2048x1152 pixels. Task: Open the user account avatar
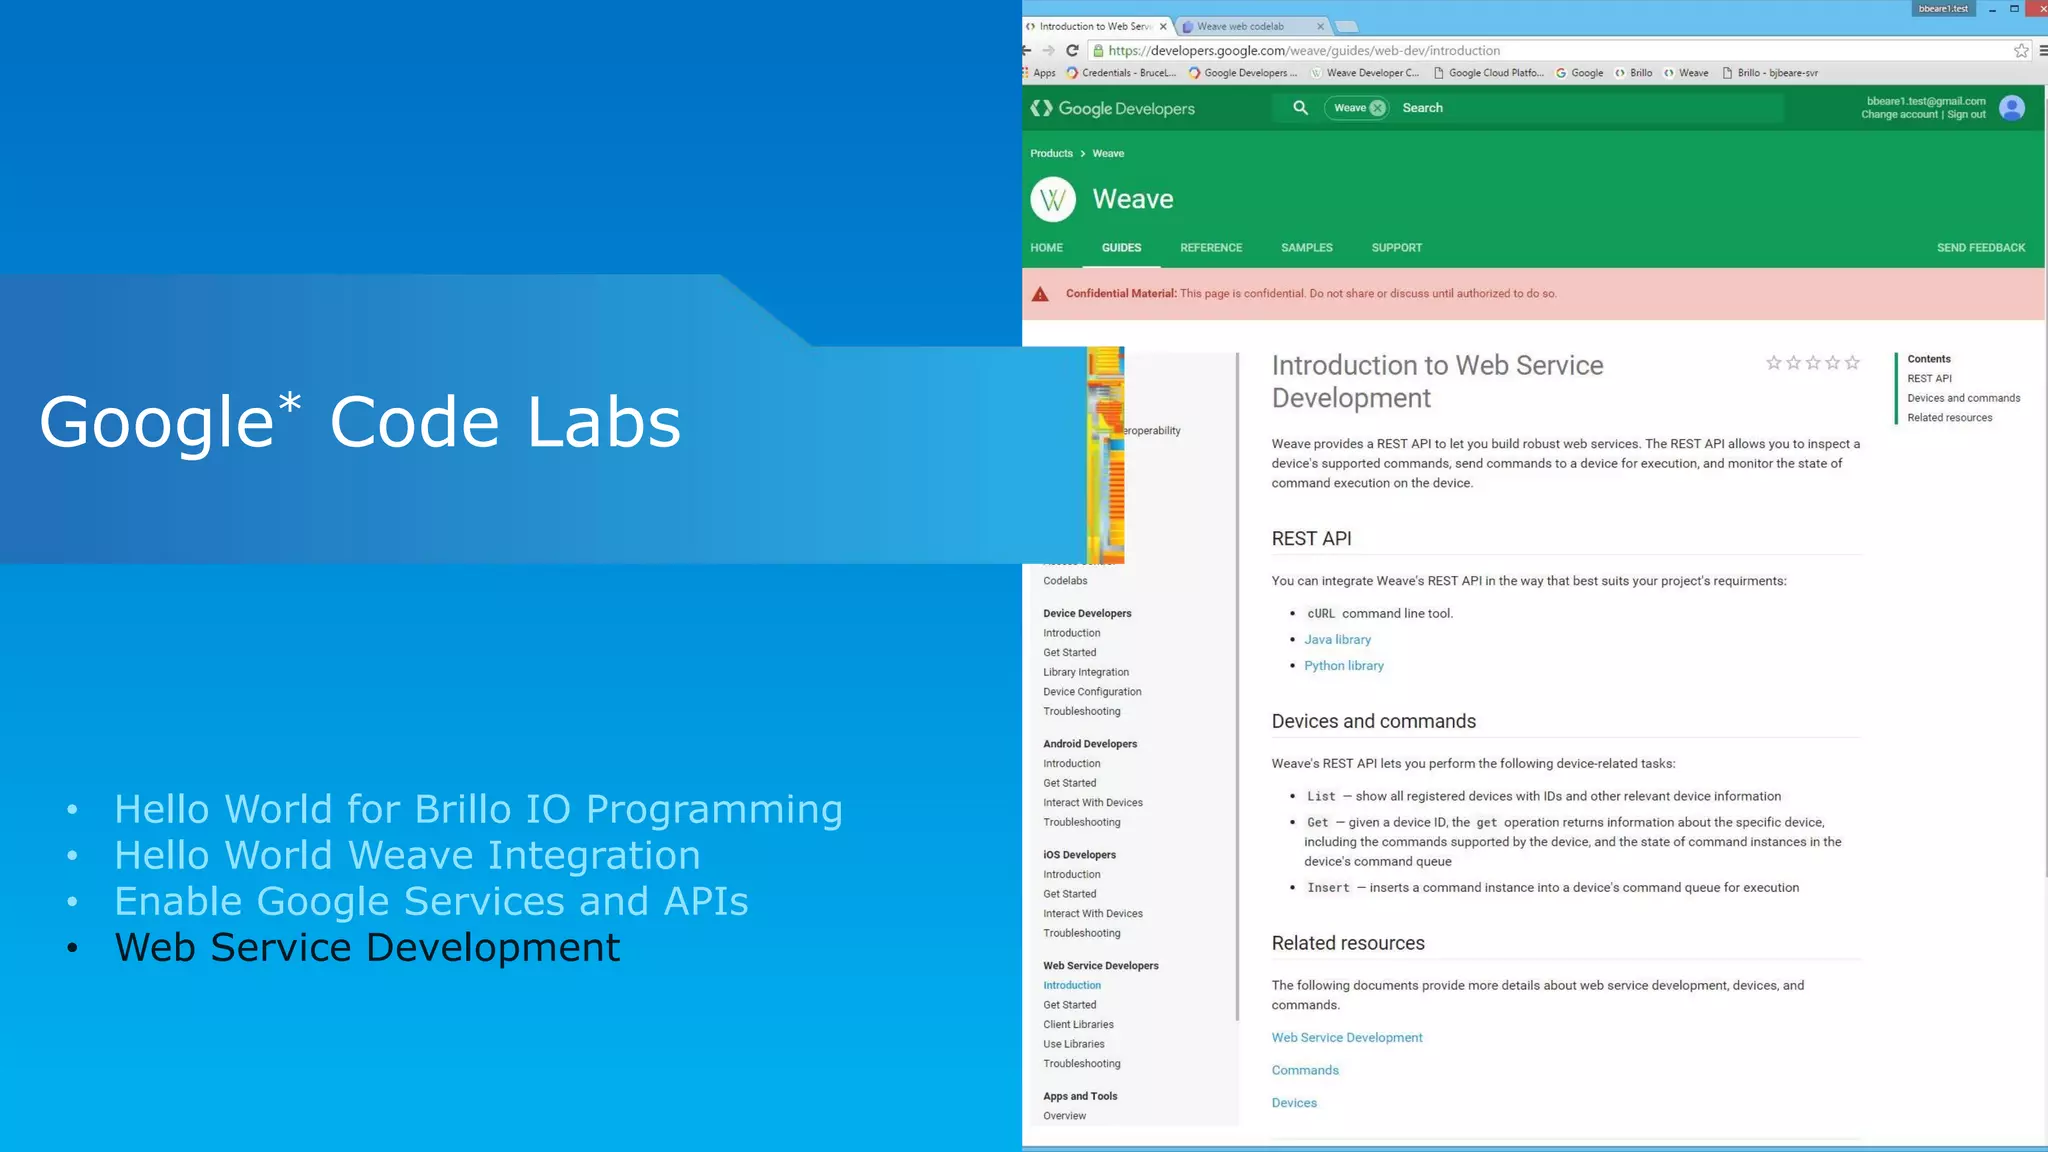2012,108
